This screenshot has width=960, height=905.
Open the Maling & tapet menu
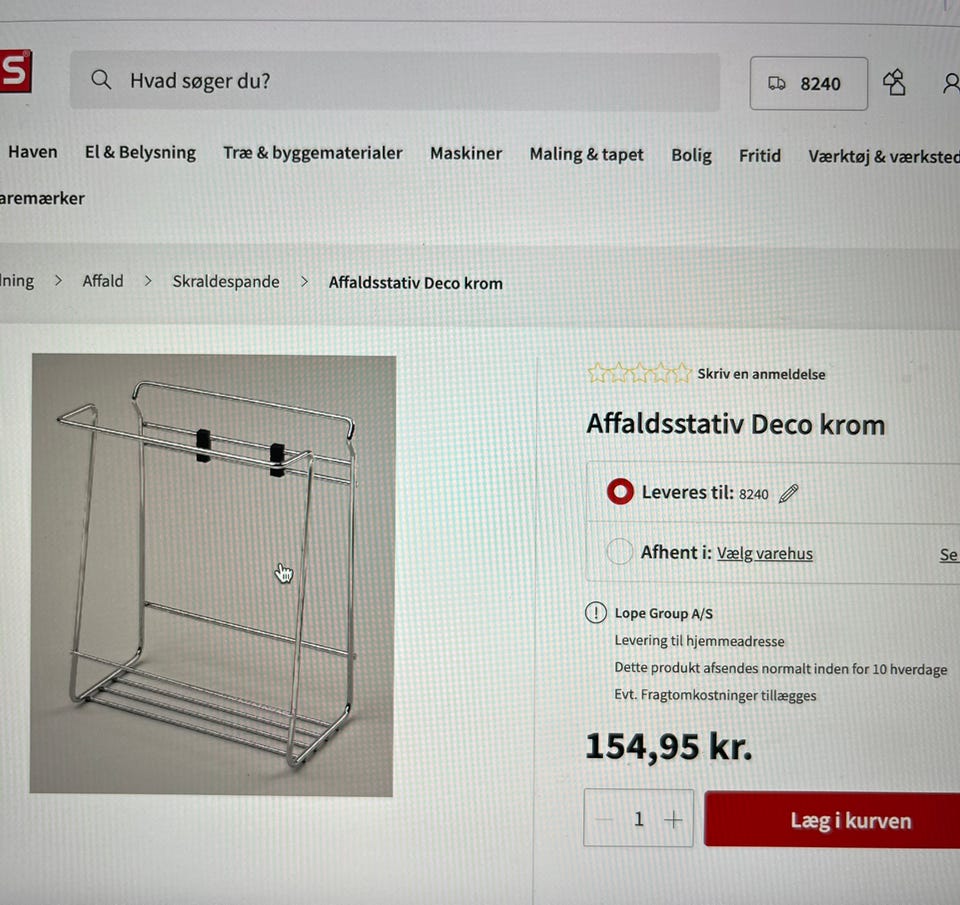[x=586, y=154]
